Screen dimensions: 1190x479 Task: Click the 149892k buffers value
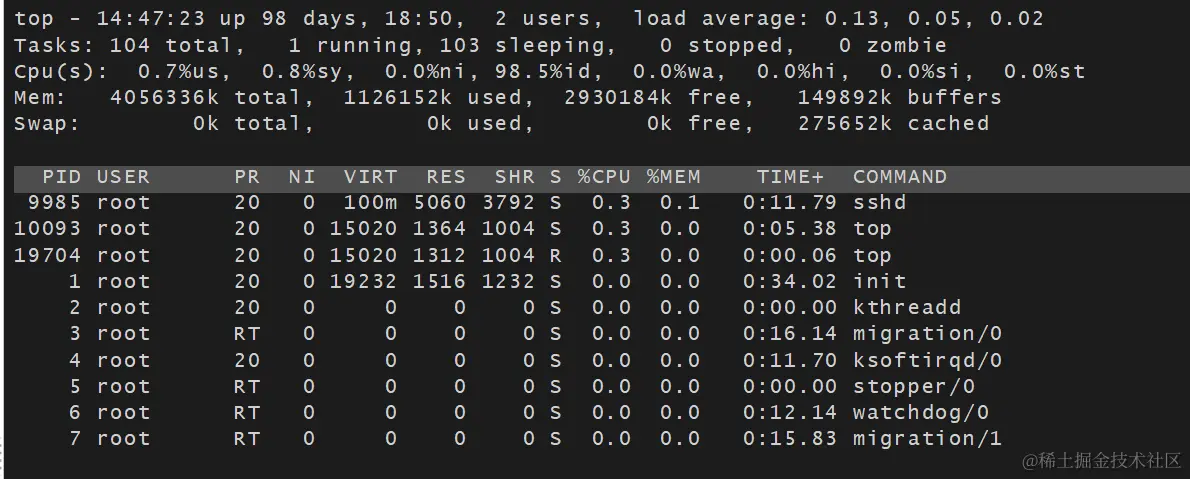tap(845, 98)
